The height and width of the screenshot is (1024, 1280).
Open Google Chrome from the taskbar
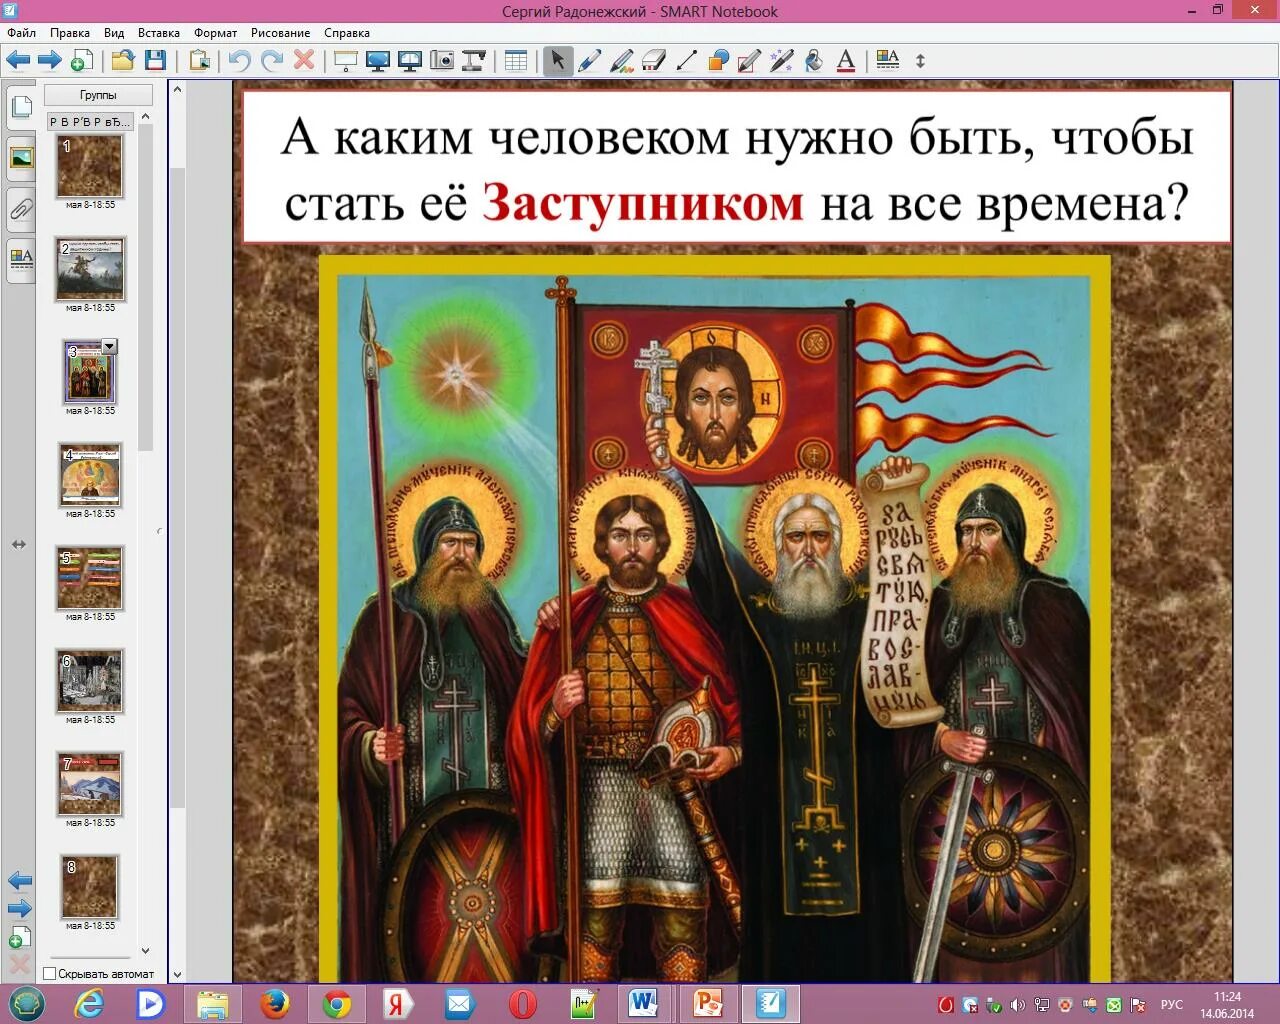pos(337,1003)
